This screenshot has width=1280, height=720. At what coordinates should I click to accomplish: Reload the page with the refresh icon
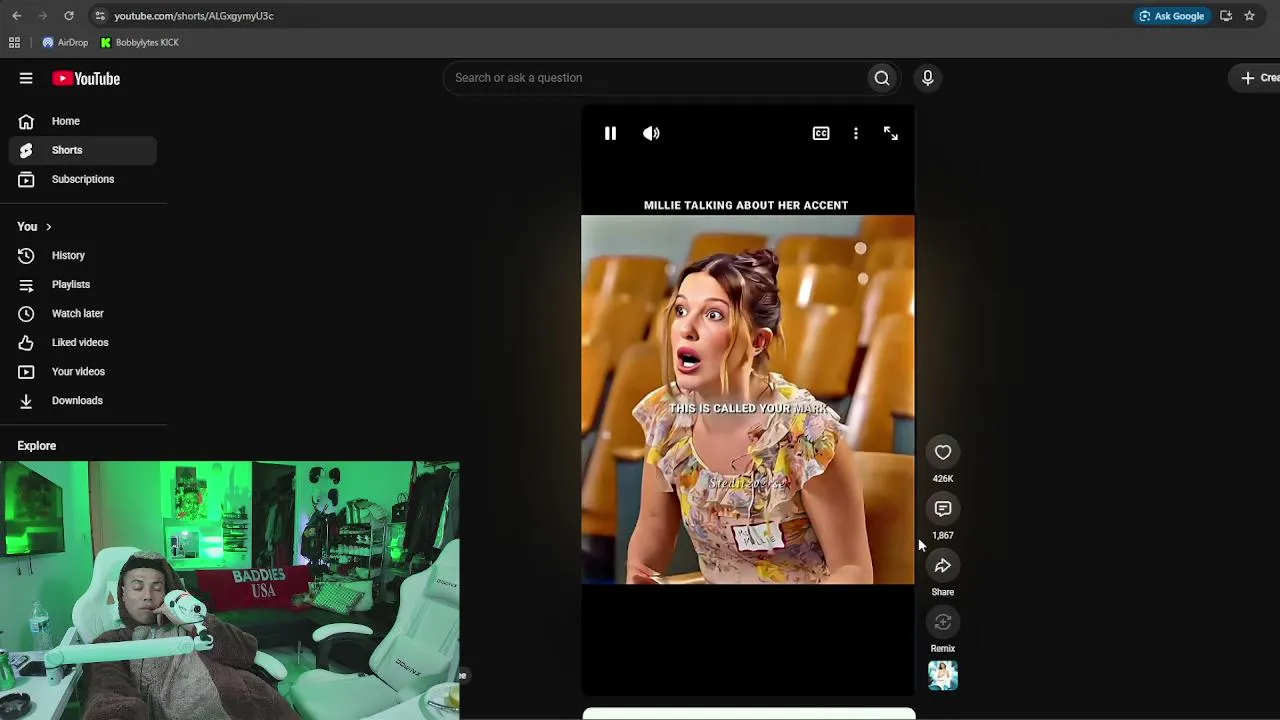coord(69,16)
